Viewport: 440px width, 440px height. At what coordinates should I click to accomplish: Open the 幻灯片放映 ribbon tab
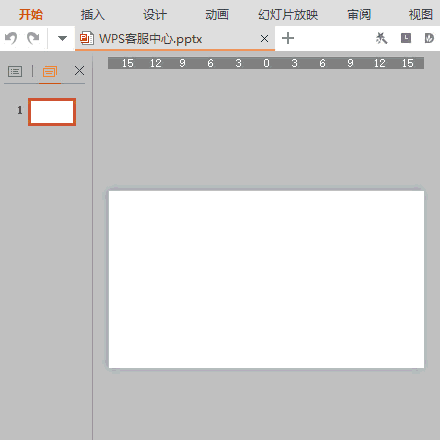coord(288,14)
